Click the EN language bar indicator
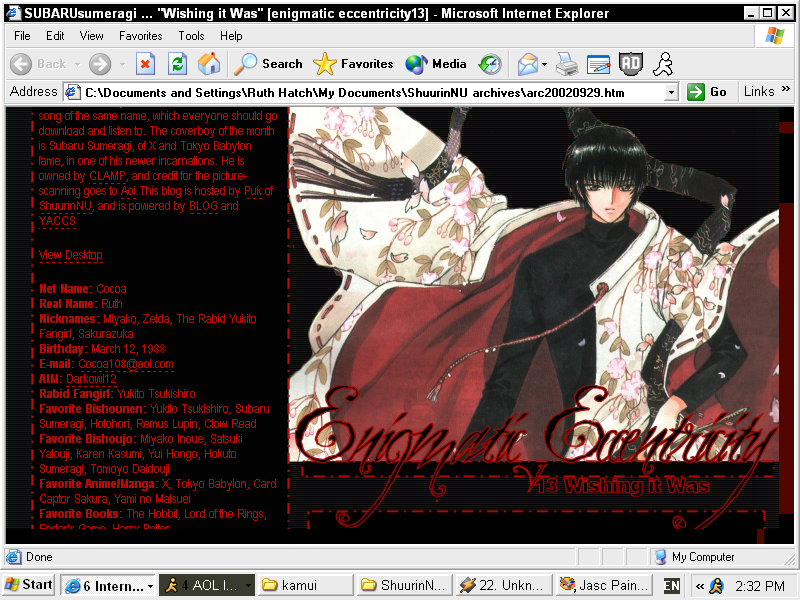This screenshot has height=600, width=800. tap(671, 585)
